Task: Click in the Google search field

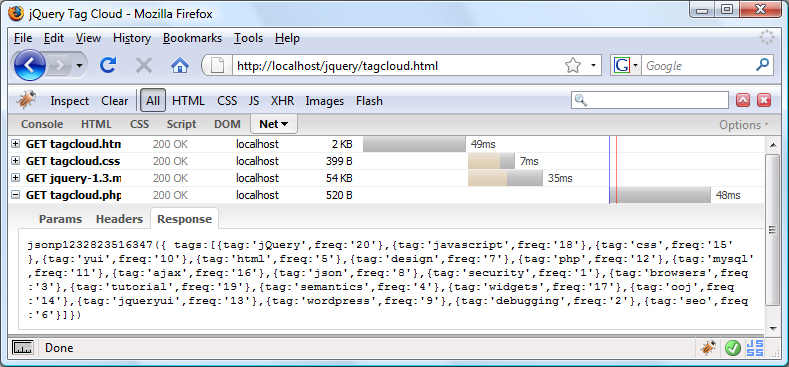Action: click(698, 65)
